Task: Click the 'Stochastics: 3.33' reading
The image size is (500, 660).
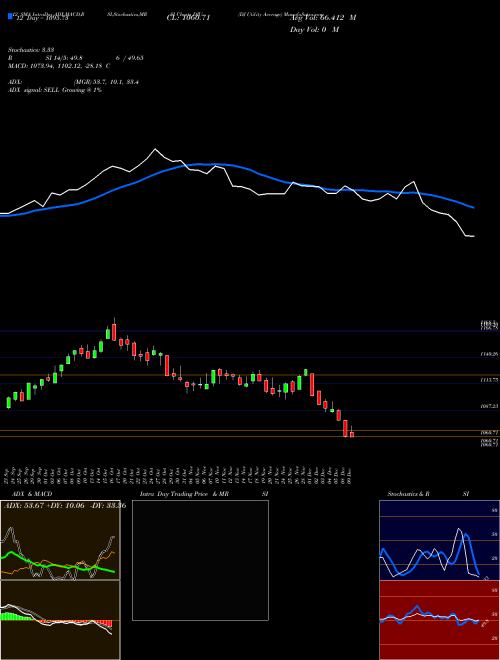Action: pos(31,50)
